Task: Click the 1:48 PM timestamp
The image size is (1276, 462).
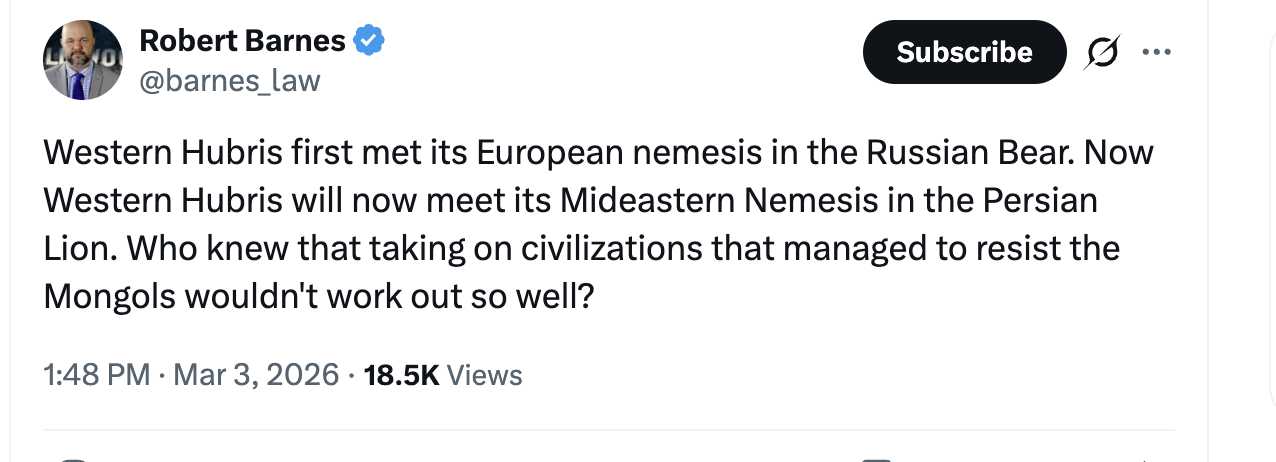Action: pyautogui.click(x=96, y=375)
